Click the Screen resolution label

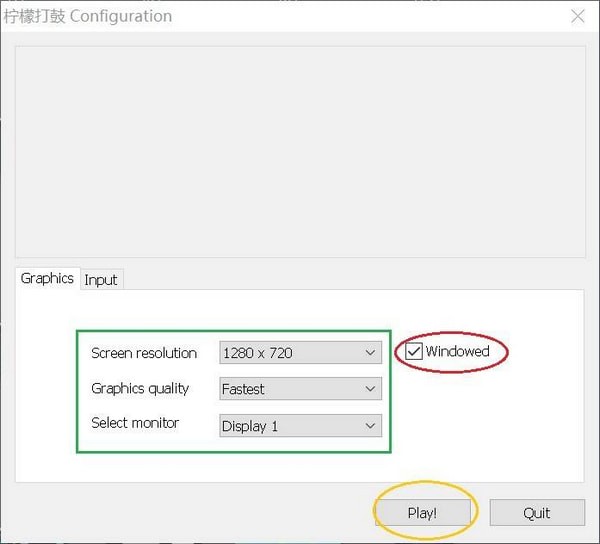(144, 353)
